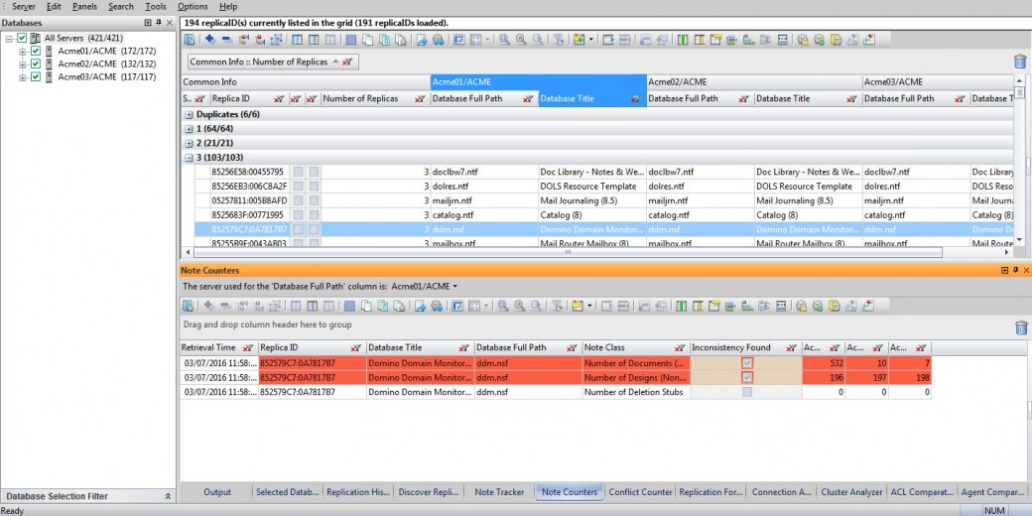Open the Tools menu
The width and height of the screenshot is (1032, 516).
155,7
